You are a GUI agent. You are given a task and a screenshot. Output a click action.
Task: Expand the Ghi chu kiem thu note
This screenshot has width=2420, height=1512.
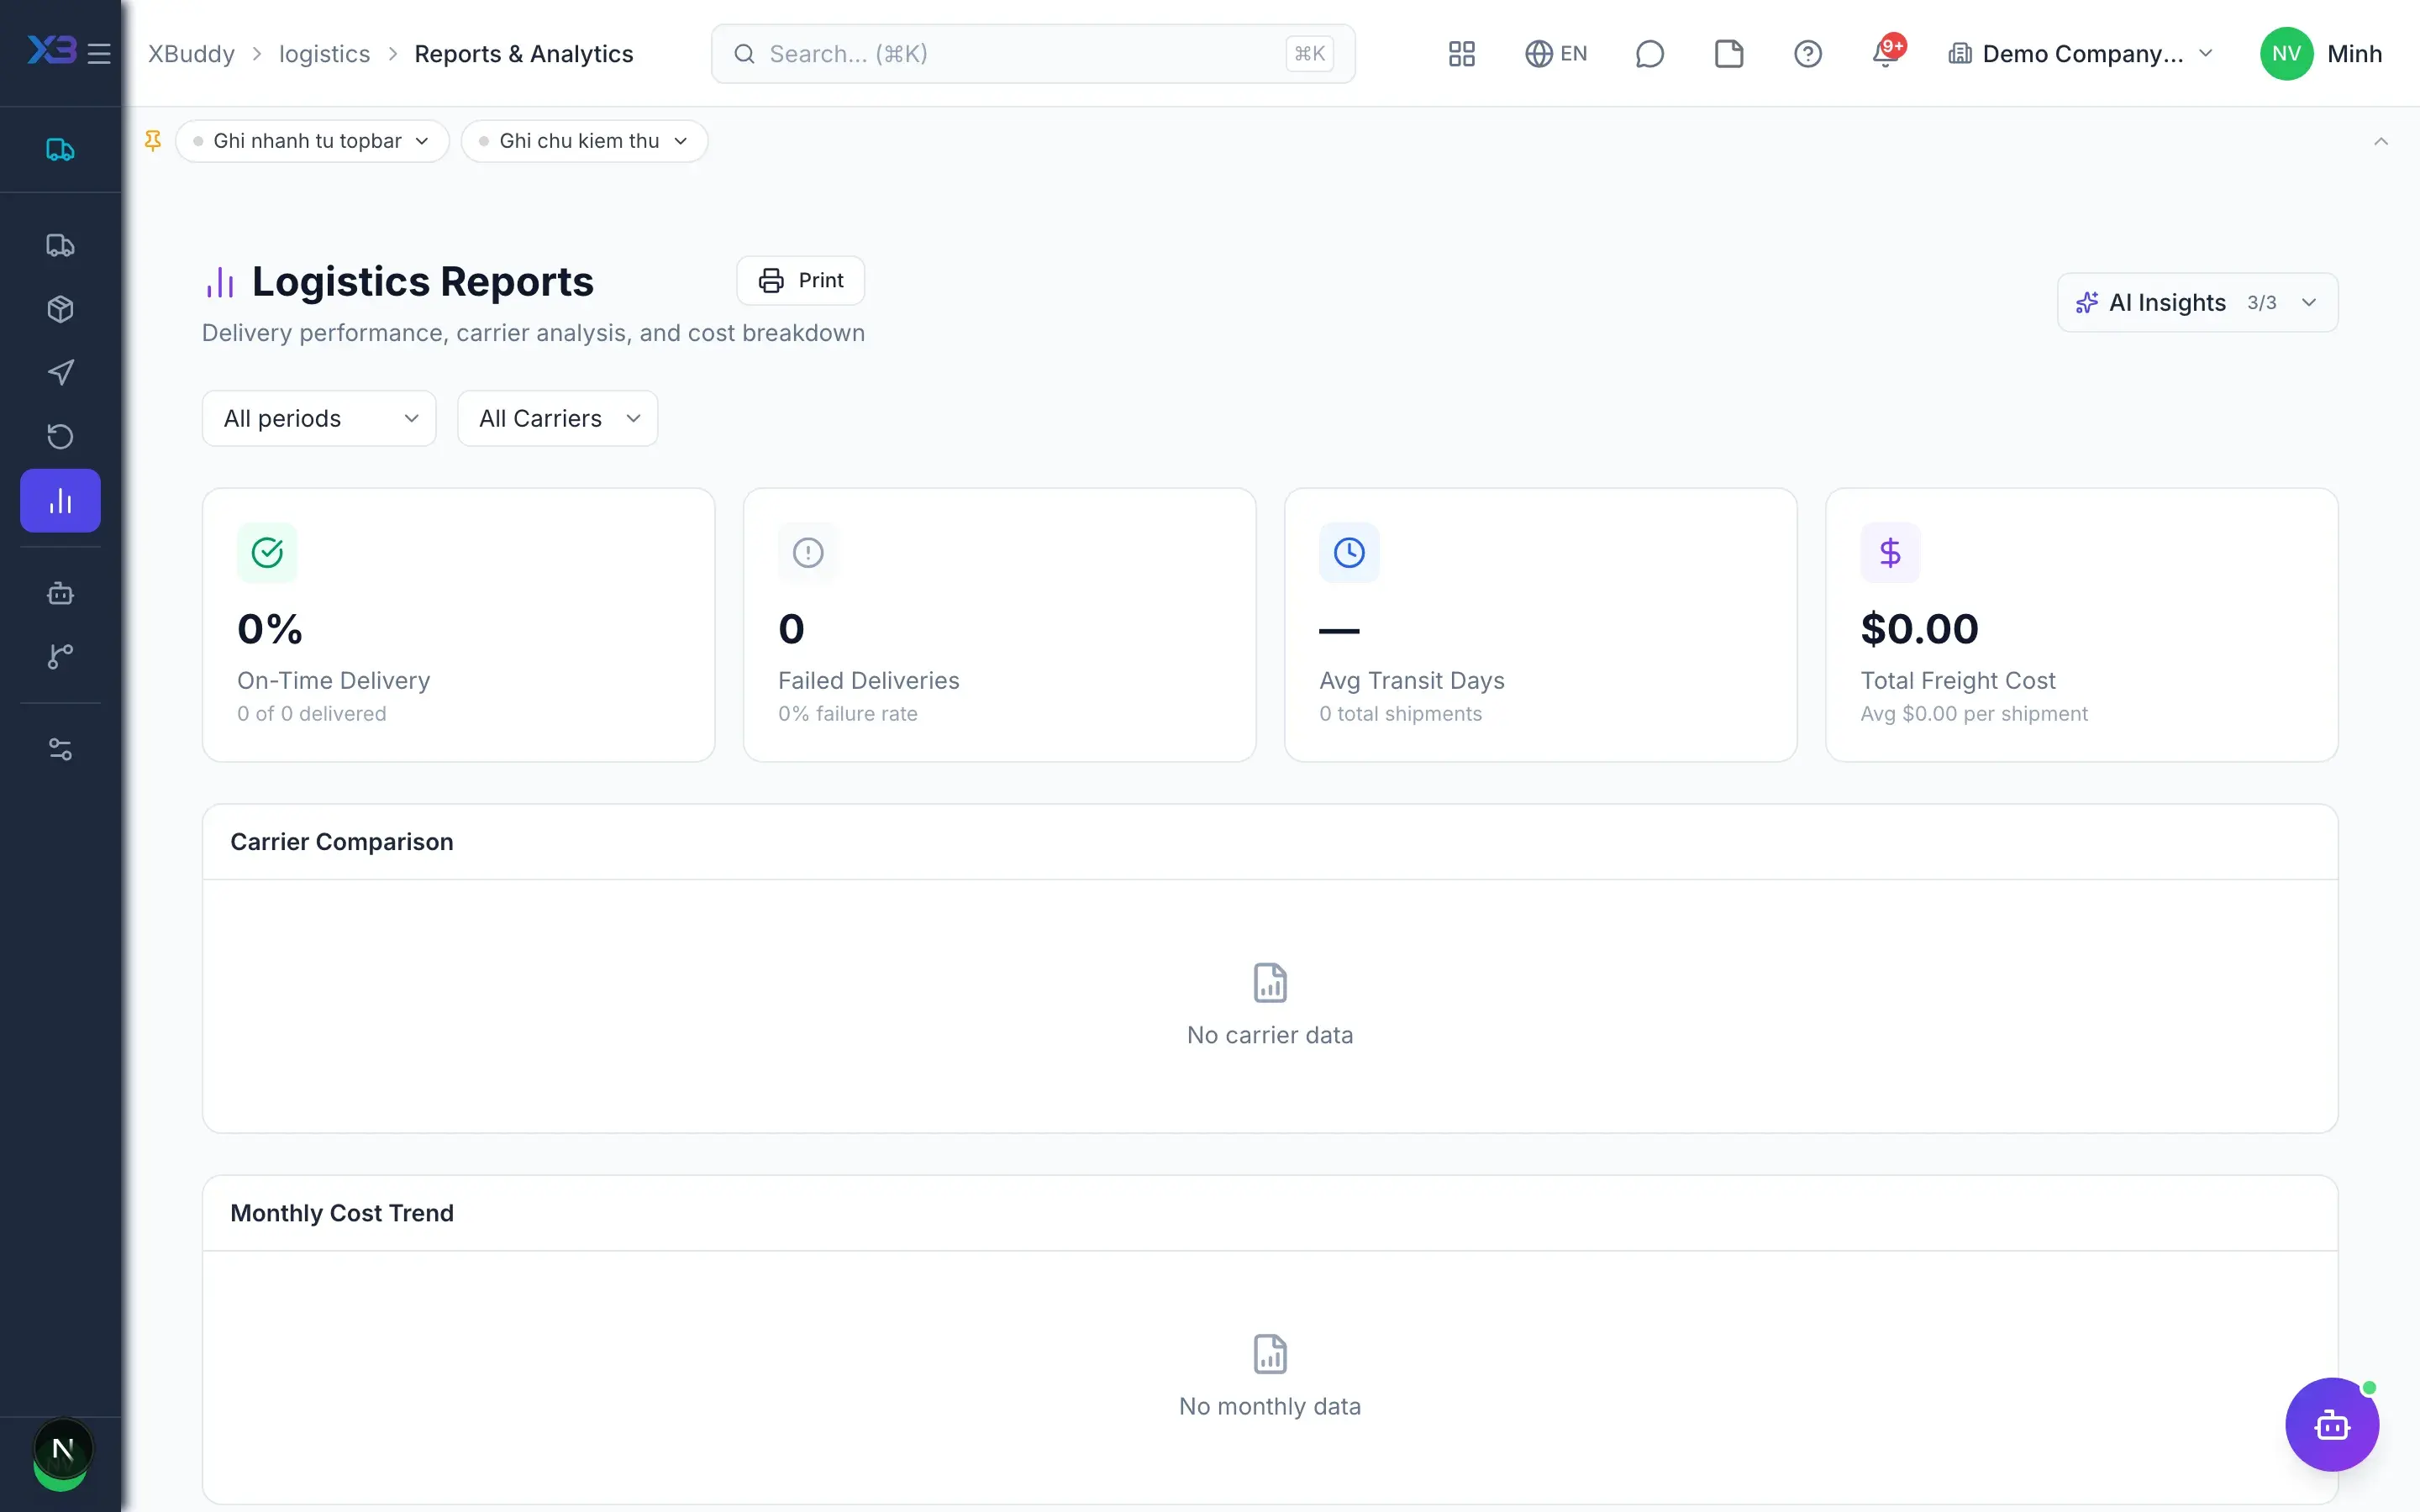point(584,141)
